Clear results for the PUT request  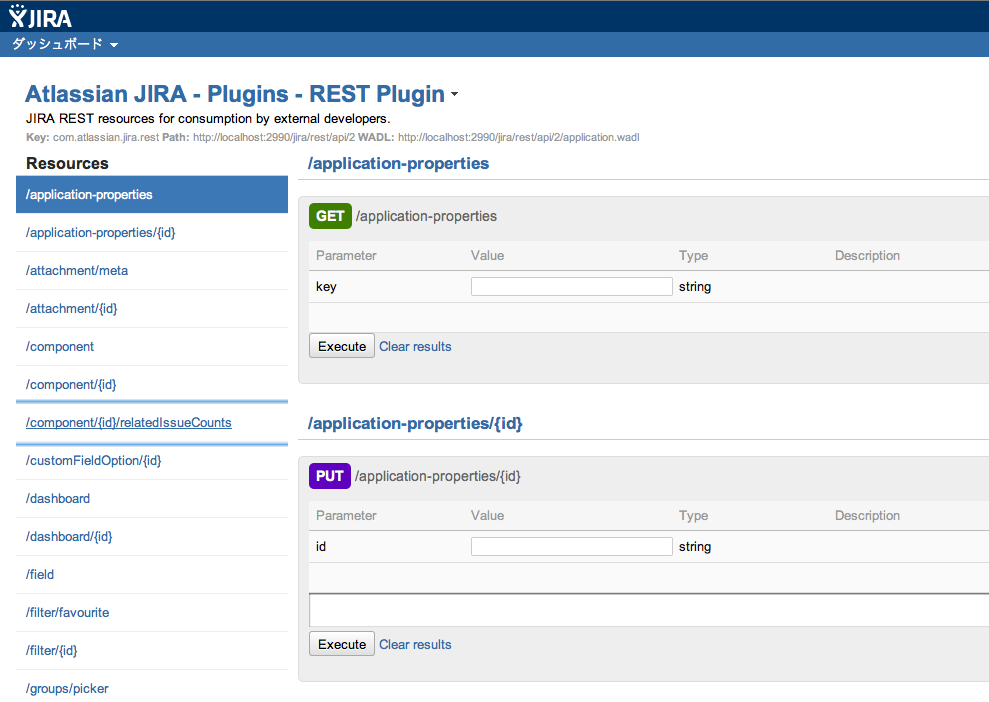pos(415,645)
